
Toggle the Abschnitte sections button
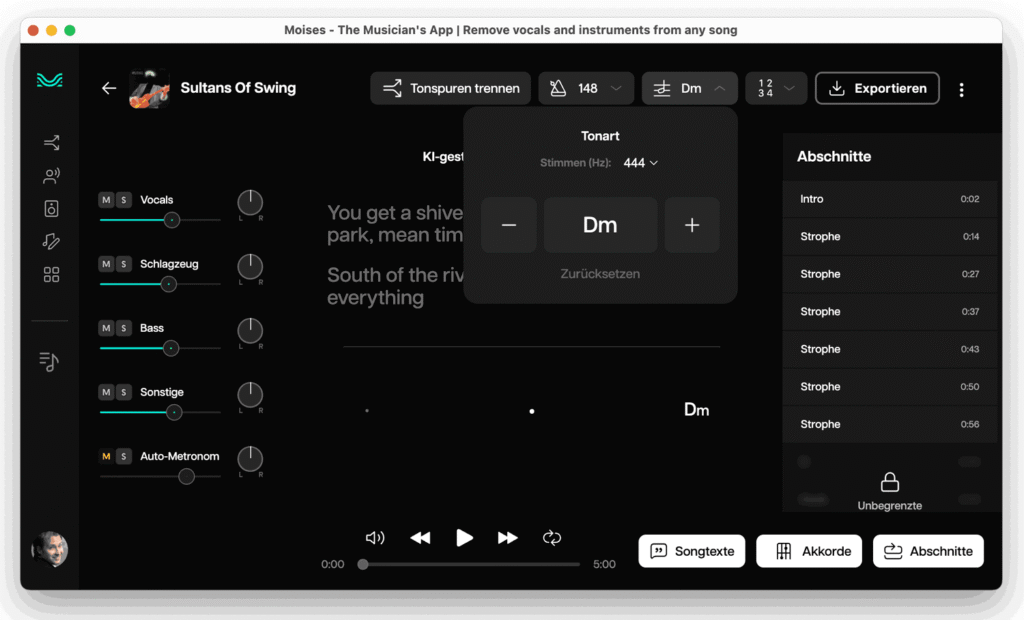pyautogui.click(x=928, y=551)
